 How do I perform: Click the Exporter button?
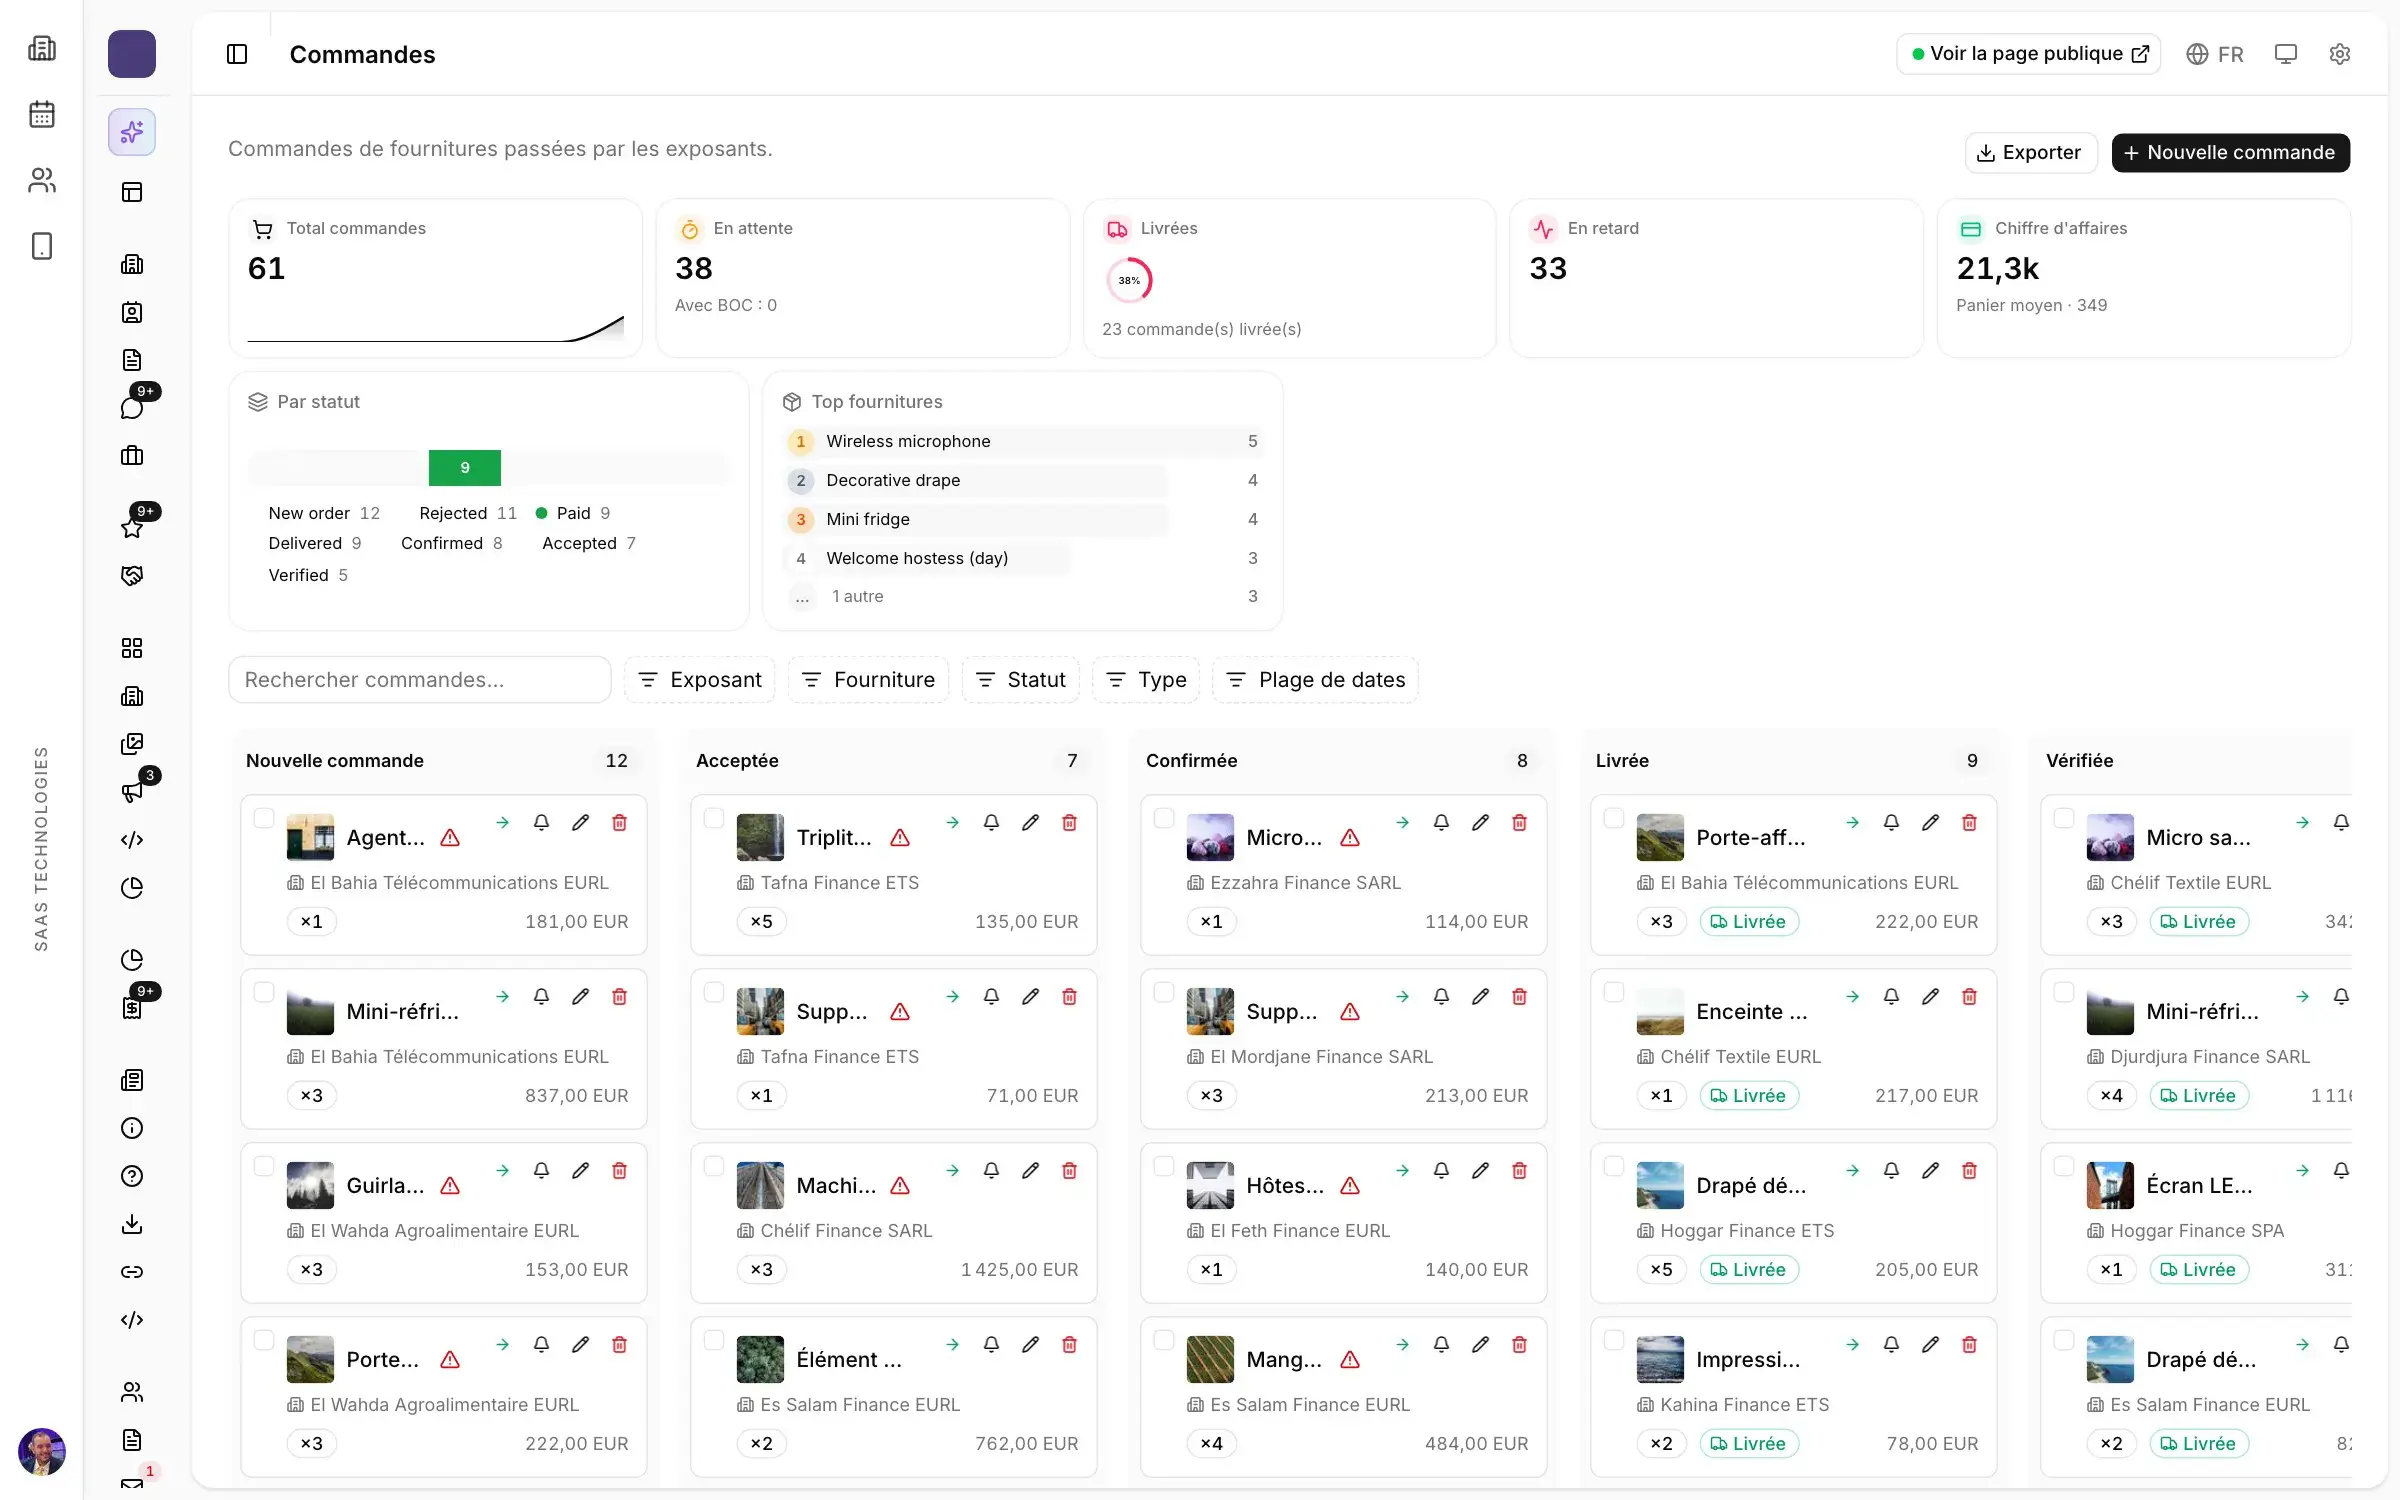coord(2031,153)
